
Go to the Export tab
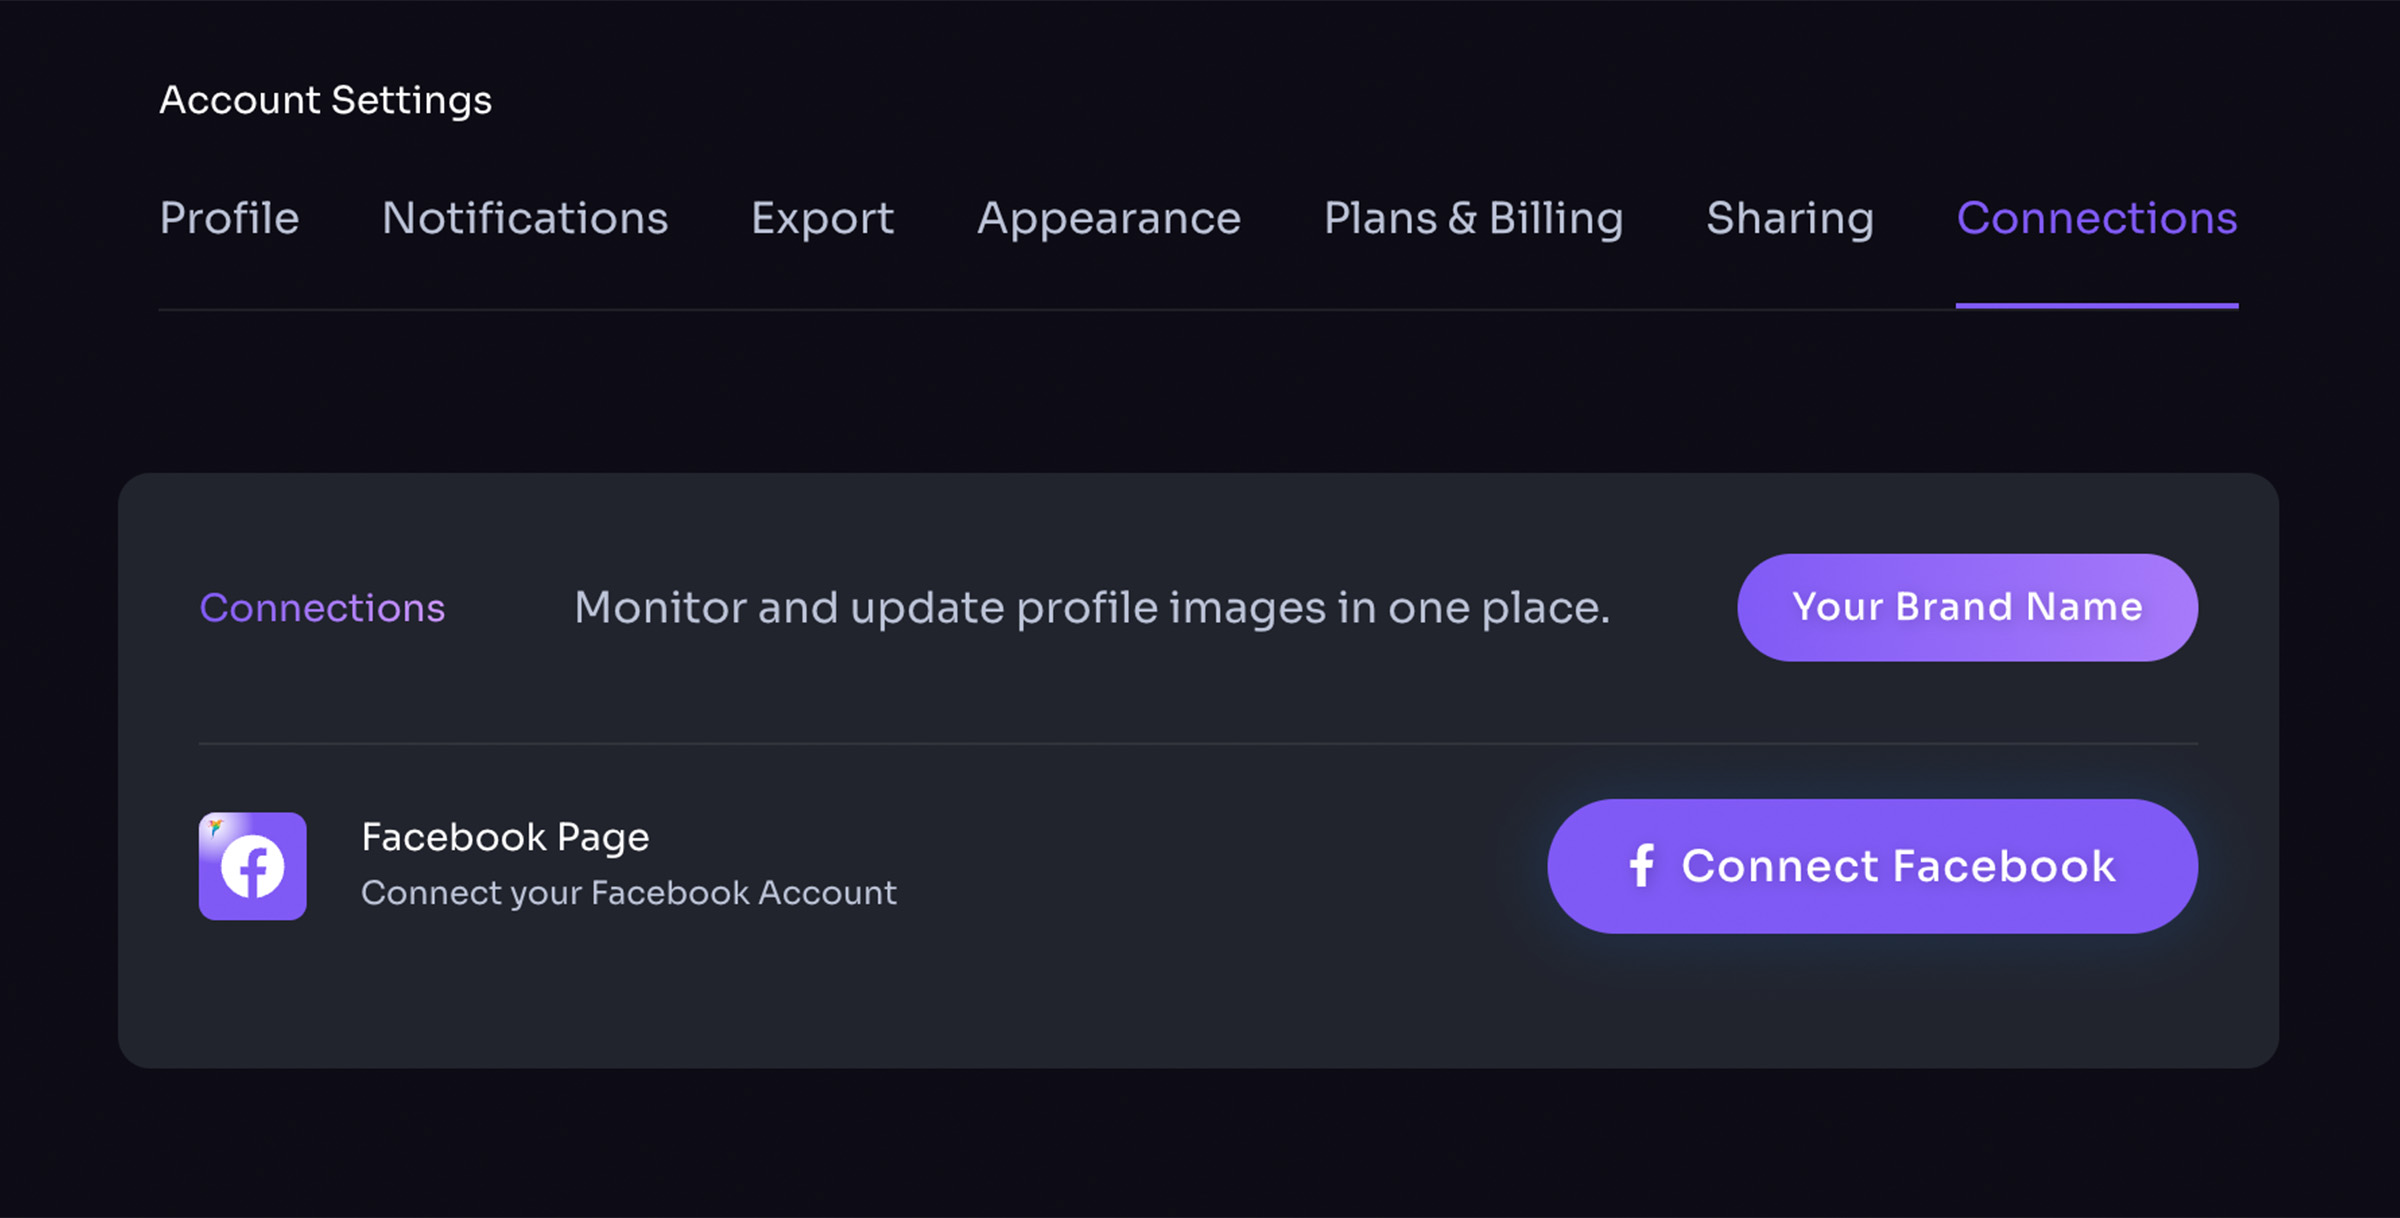tap(822, 218)
